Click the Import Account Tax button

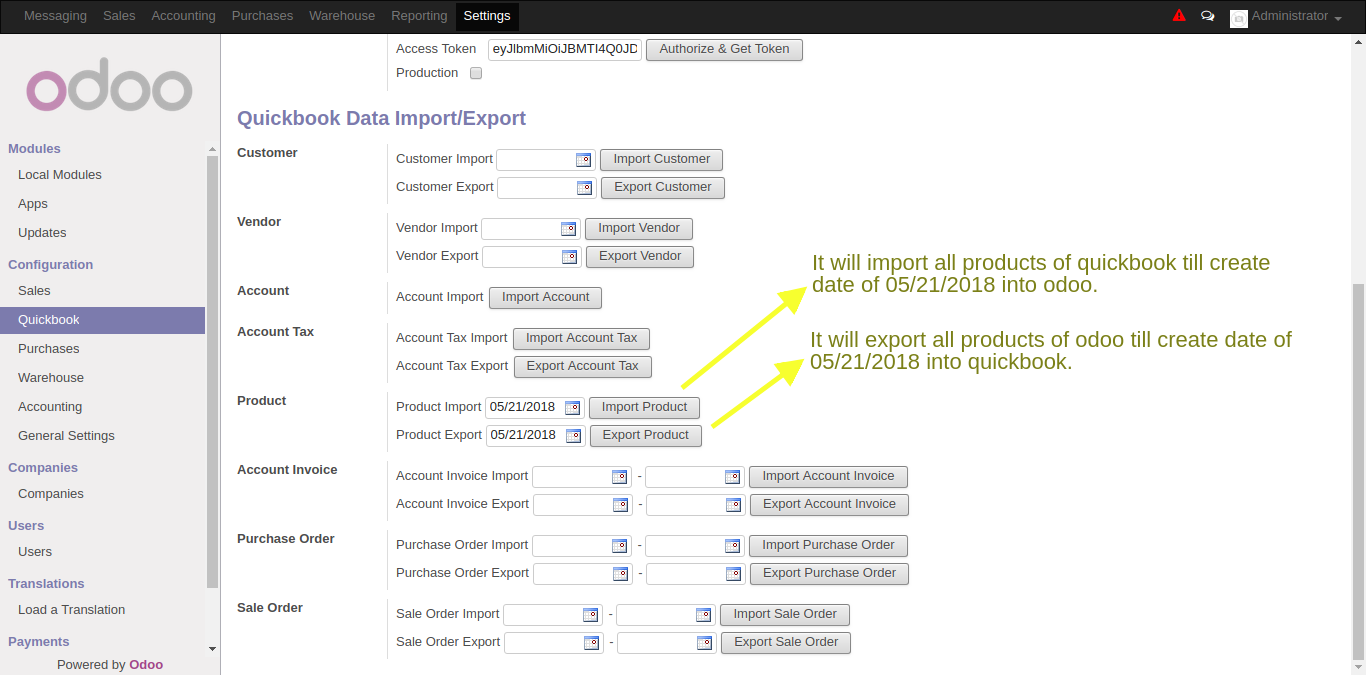click(581, 338)
